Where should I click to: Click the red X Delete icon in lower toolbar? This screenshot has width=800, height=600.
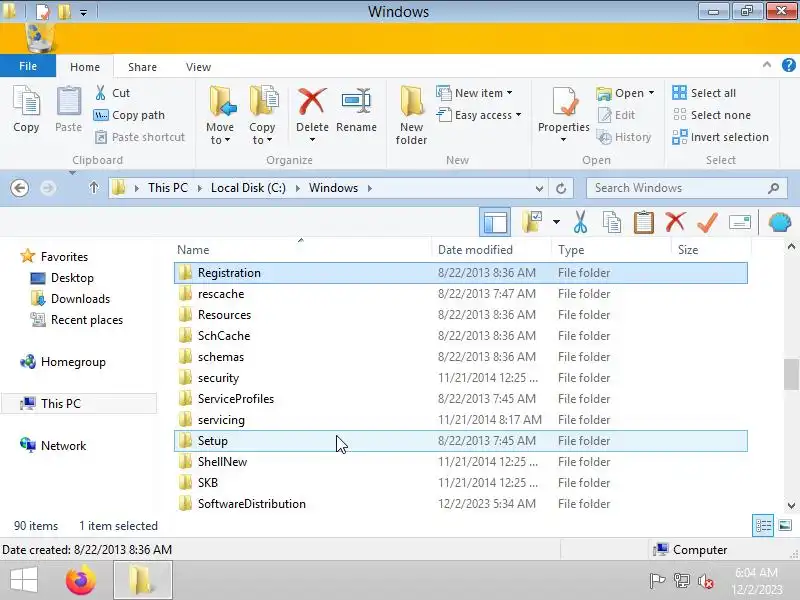coord(675,222)
